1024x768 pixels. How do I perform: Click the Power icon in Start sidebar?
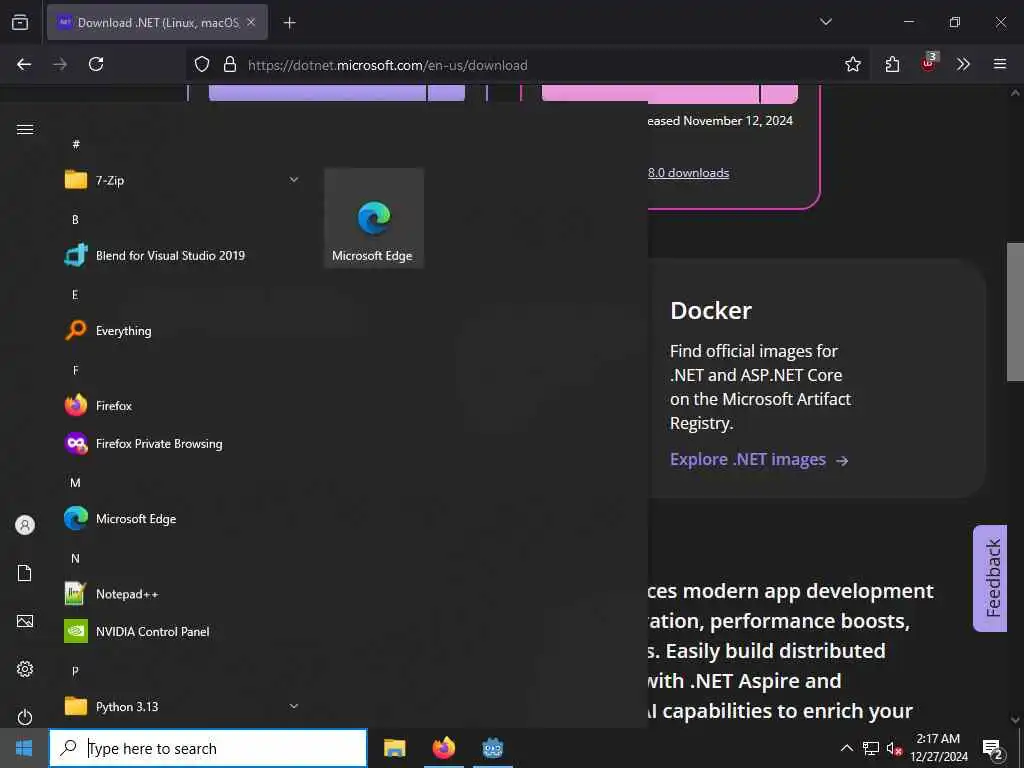(25, 717)
